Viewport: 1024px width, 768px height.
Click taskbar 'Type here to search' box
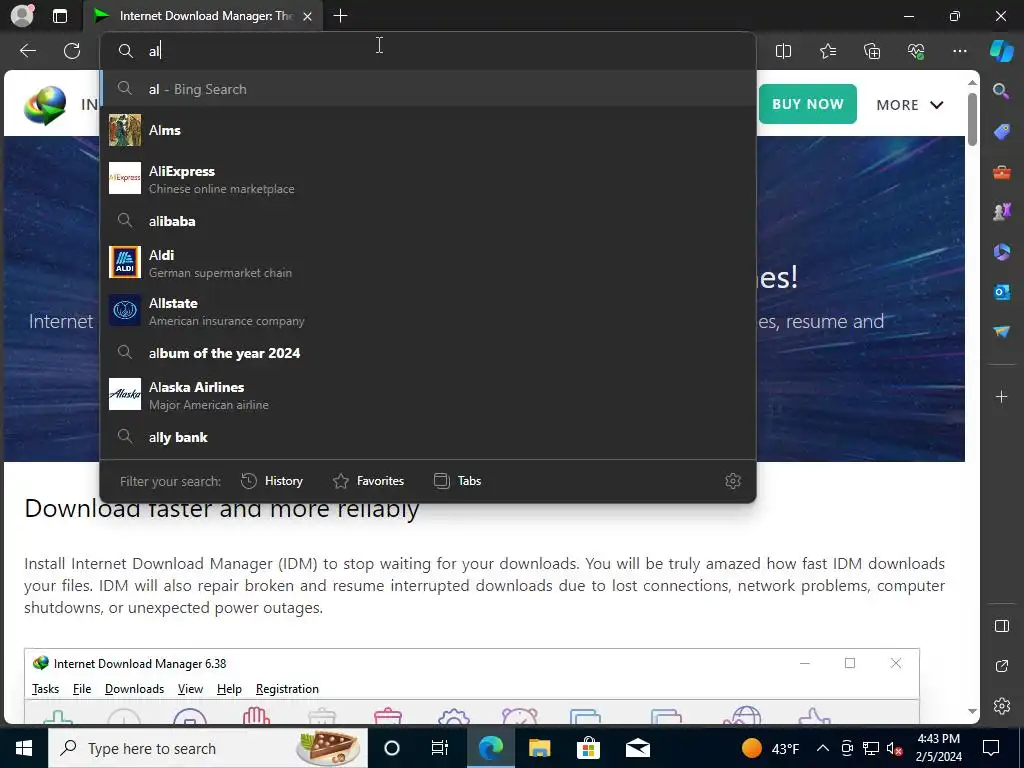click(x=208, y=748)
